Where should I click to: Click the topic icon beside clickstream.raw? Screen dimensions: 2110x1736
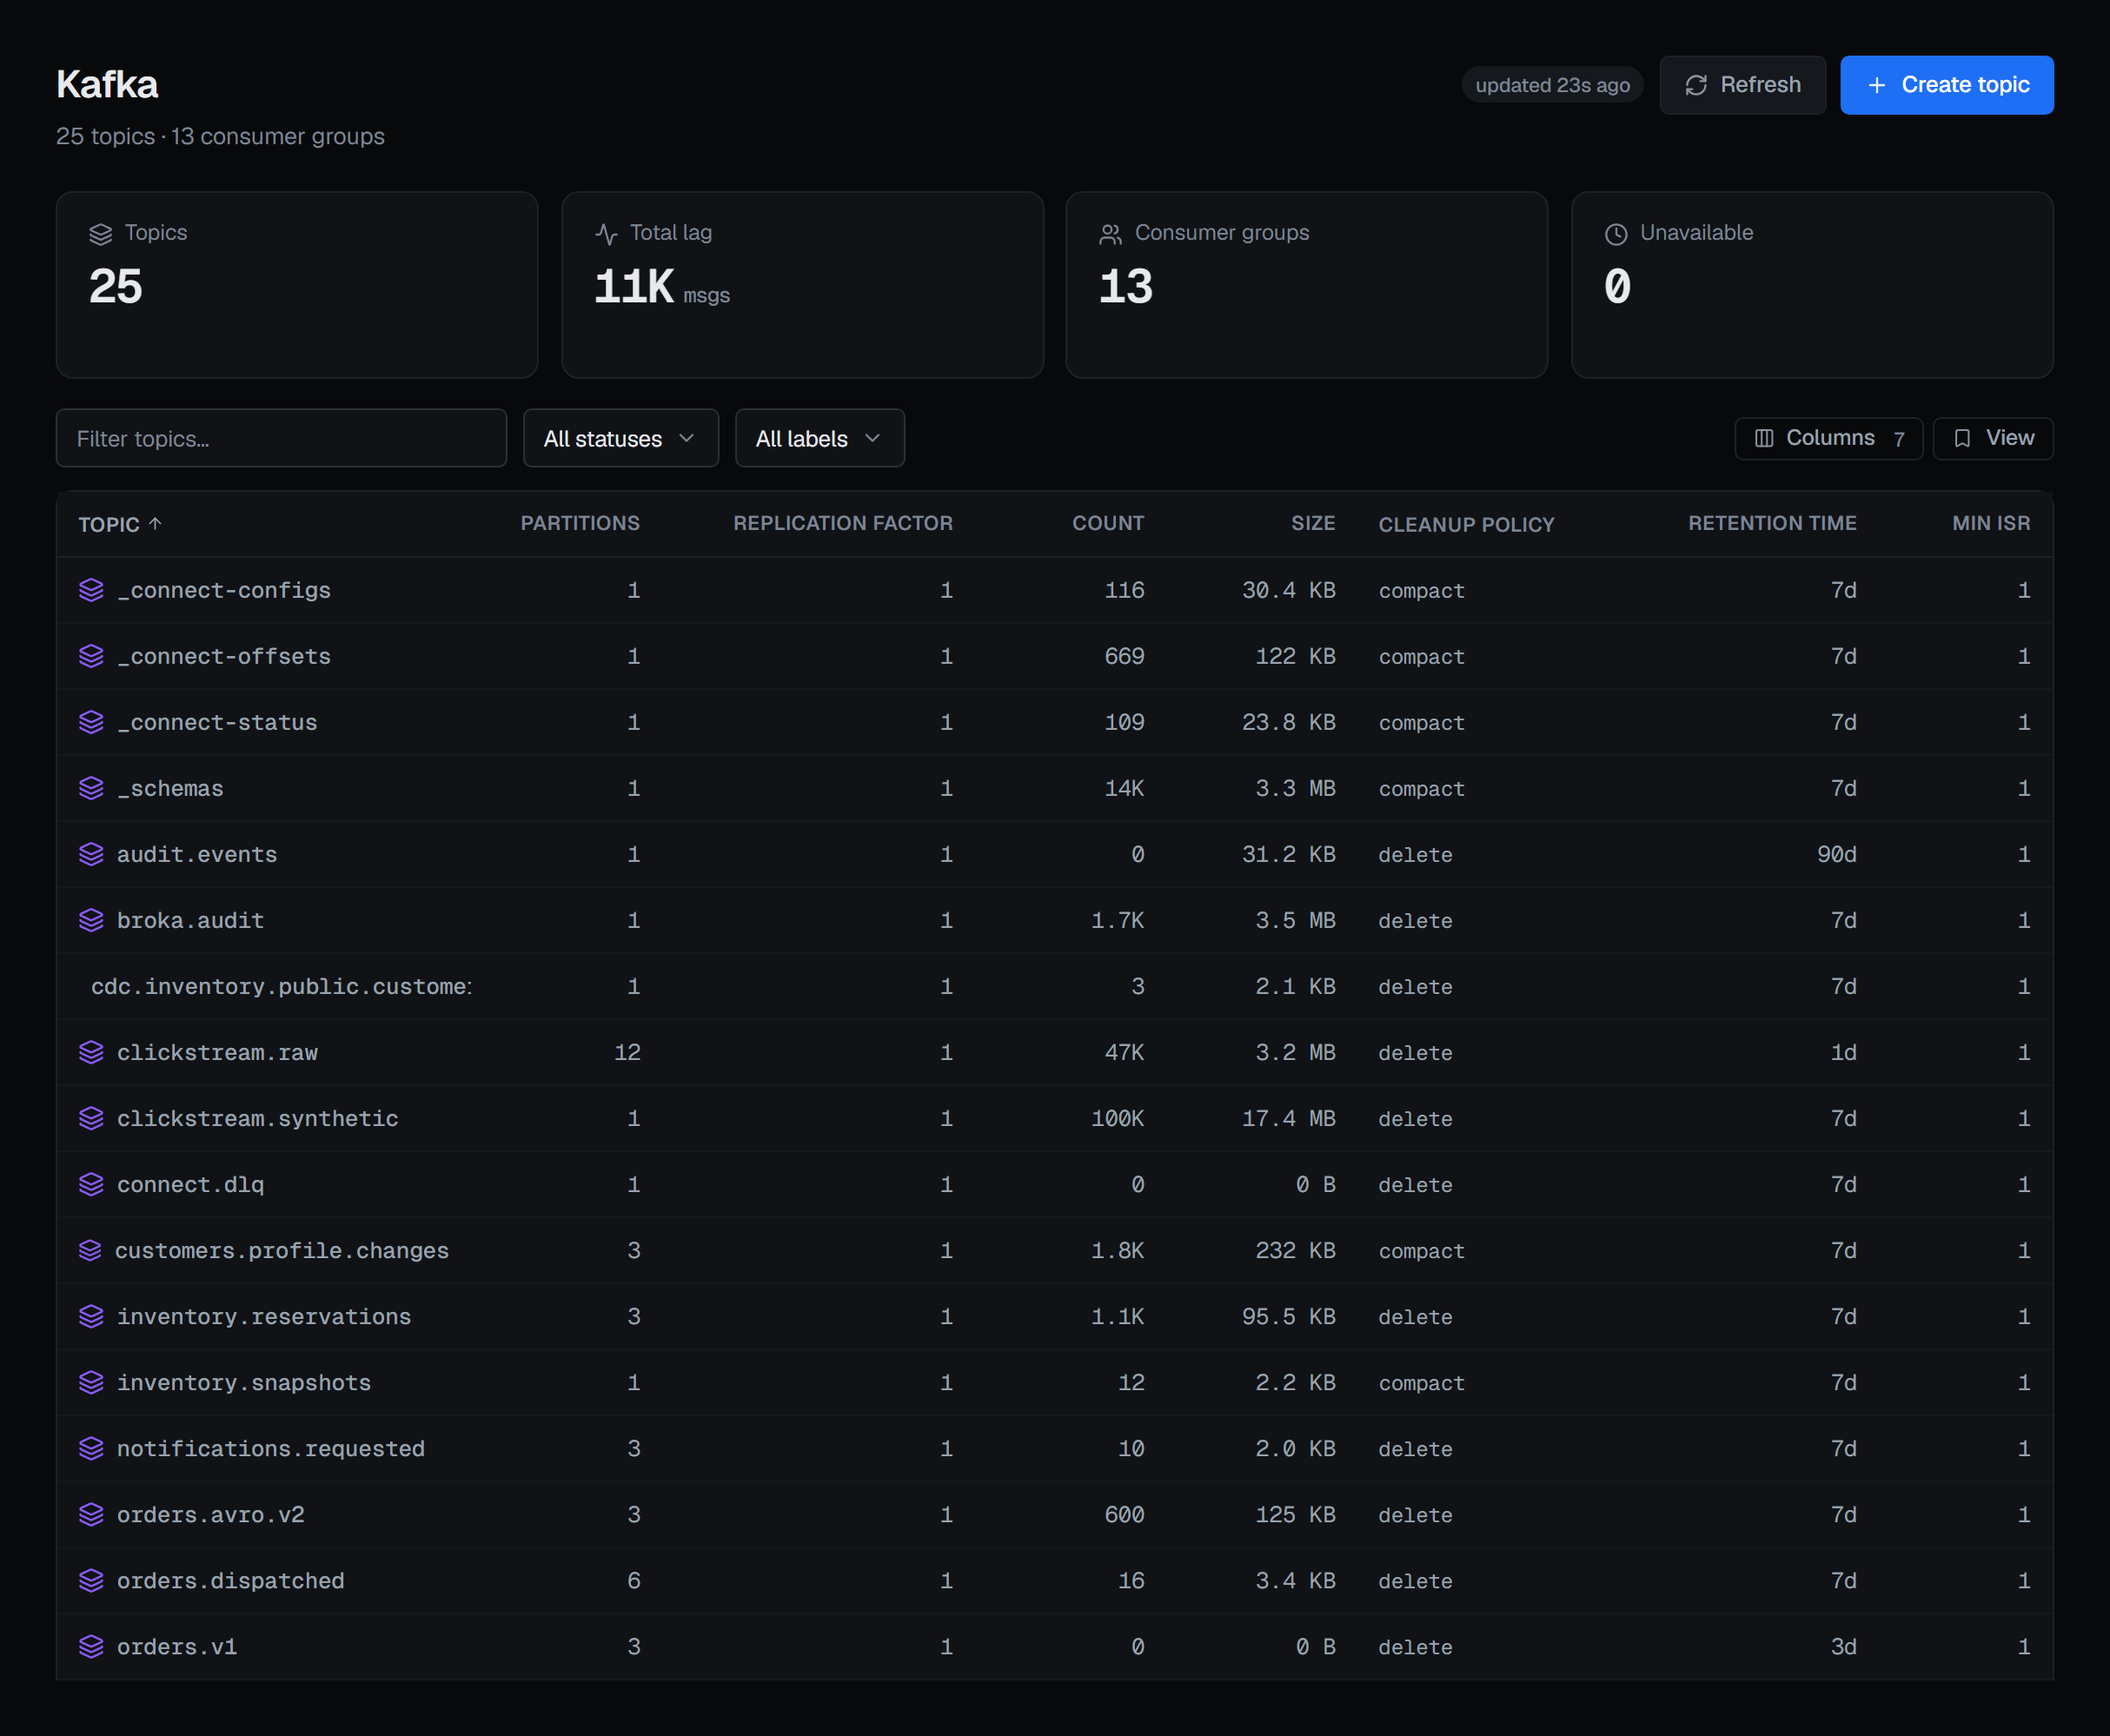[91, 1052]
